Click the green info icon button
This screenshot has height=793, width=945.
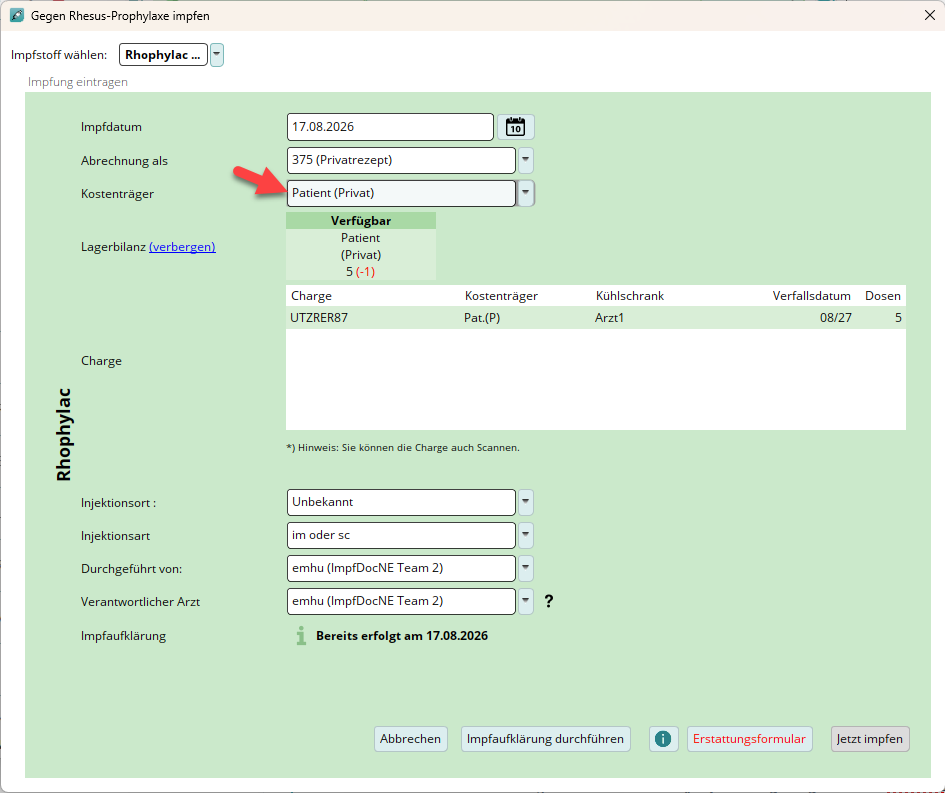[663, 739]
